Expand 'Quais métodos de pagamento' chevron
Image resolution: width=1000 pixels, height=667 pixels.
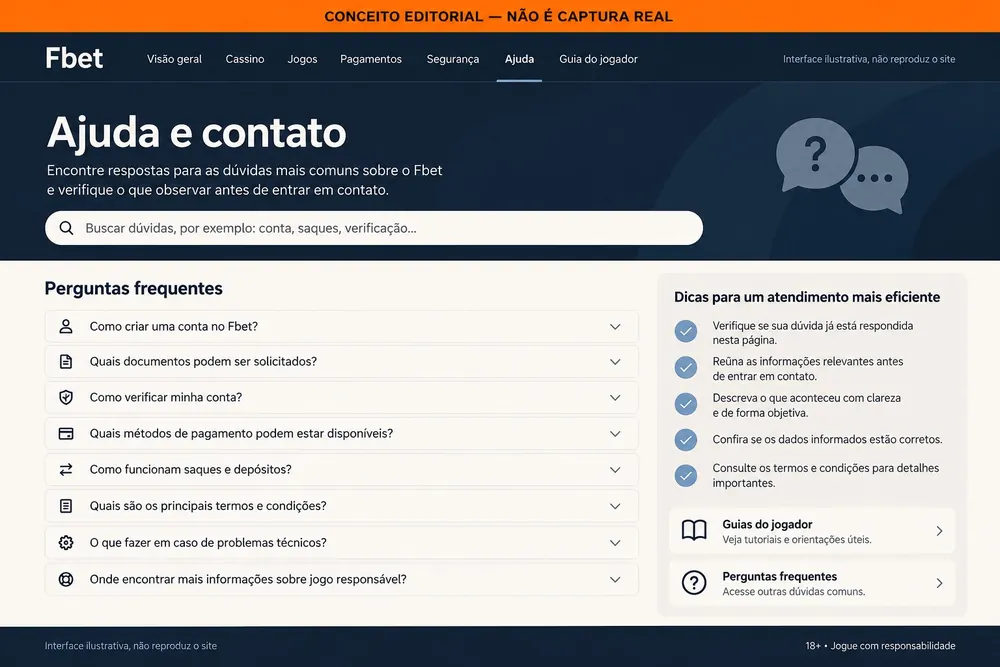click(x=615, y=434)
